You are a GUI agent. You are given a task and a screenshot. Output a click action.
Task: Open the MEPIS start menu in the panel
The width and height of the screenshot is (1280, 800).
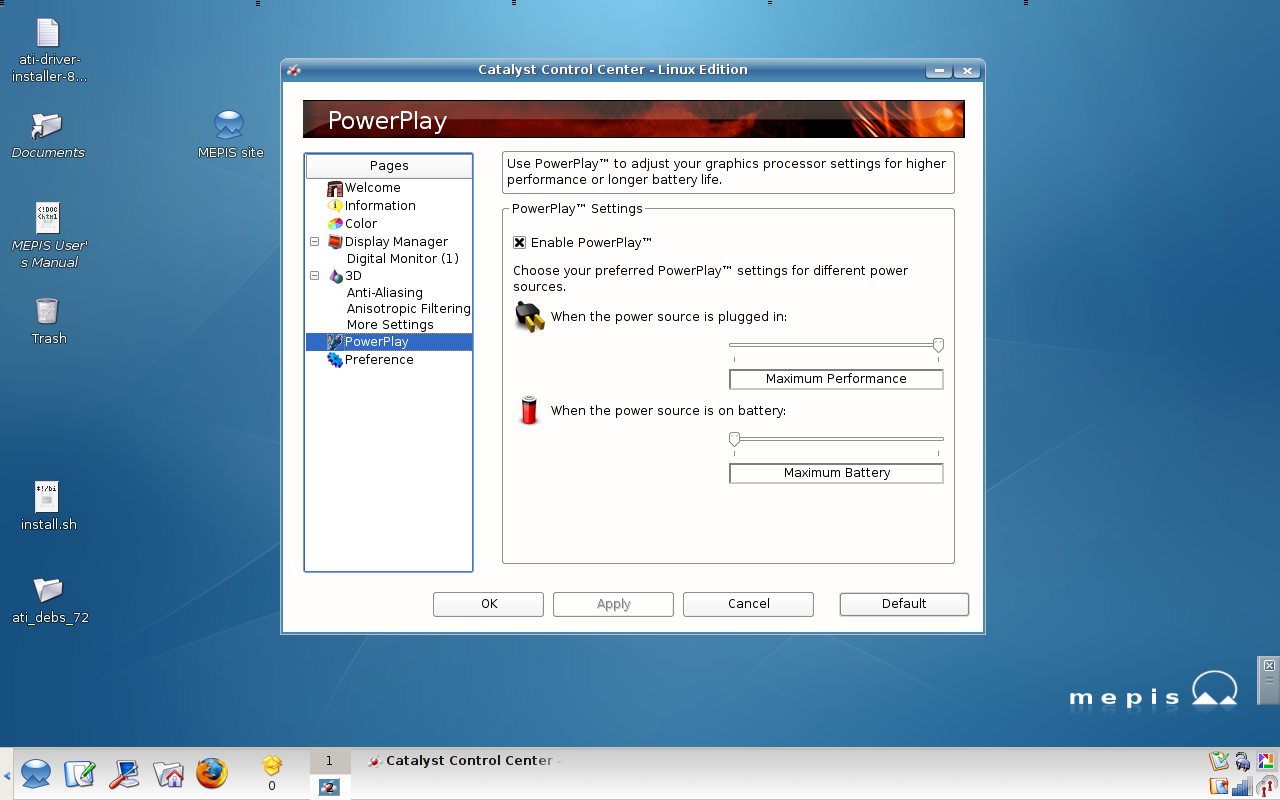(x=36, y=773)
